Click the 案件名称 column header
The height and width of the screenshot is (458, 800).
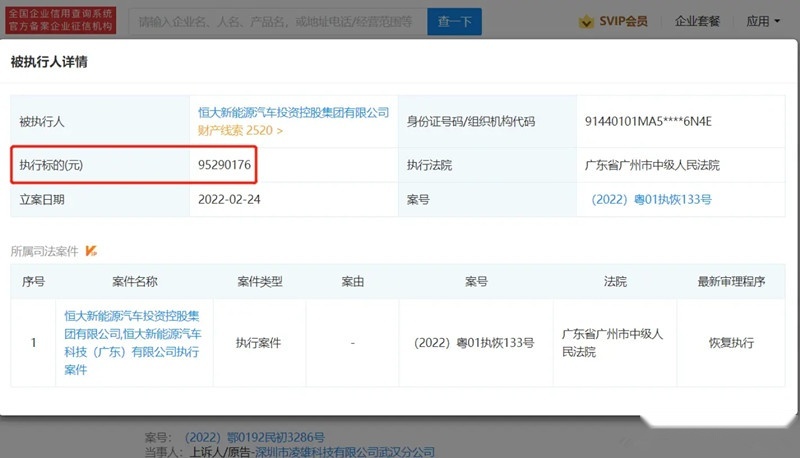pos(135,282)
